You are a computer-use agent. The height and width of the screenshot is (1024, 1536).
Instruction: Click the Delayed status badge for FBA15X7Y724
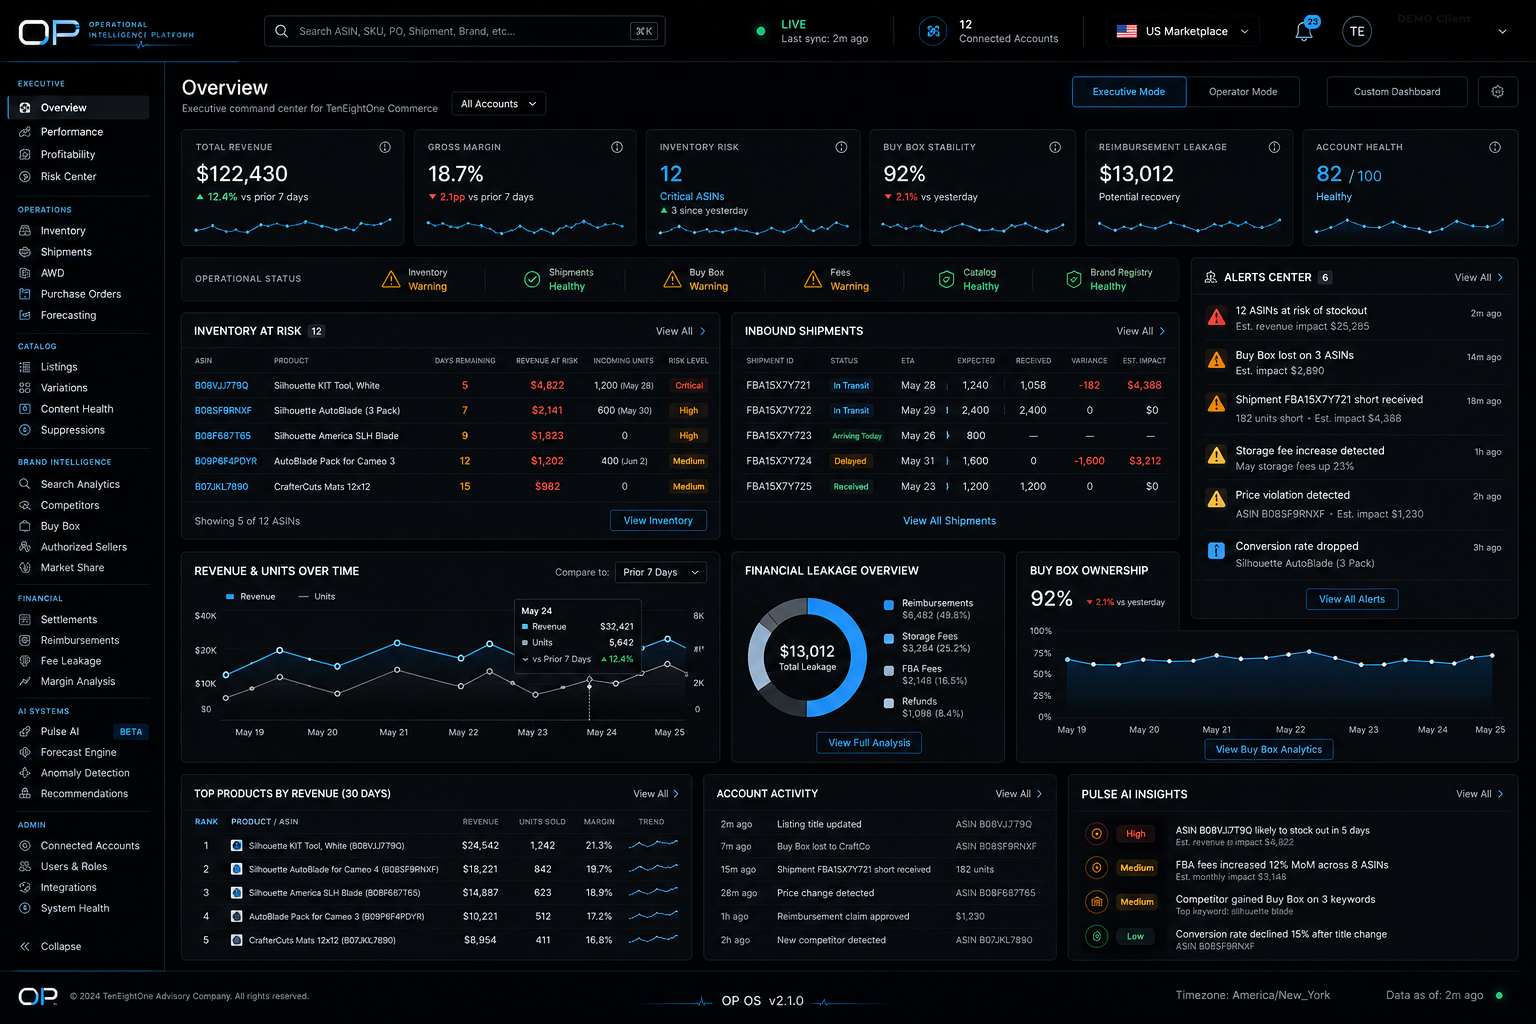click(850, 461)
